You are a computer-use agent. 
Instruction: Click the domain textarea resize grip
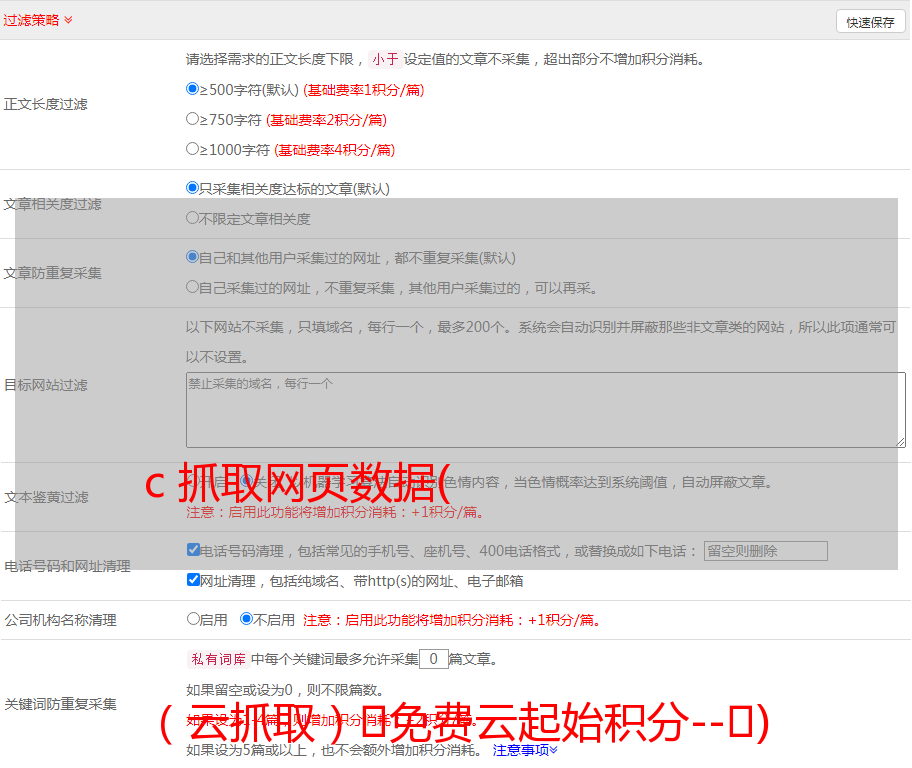click(900, 442)
